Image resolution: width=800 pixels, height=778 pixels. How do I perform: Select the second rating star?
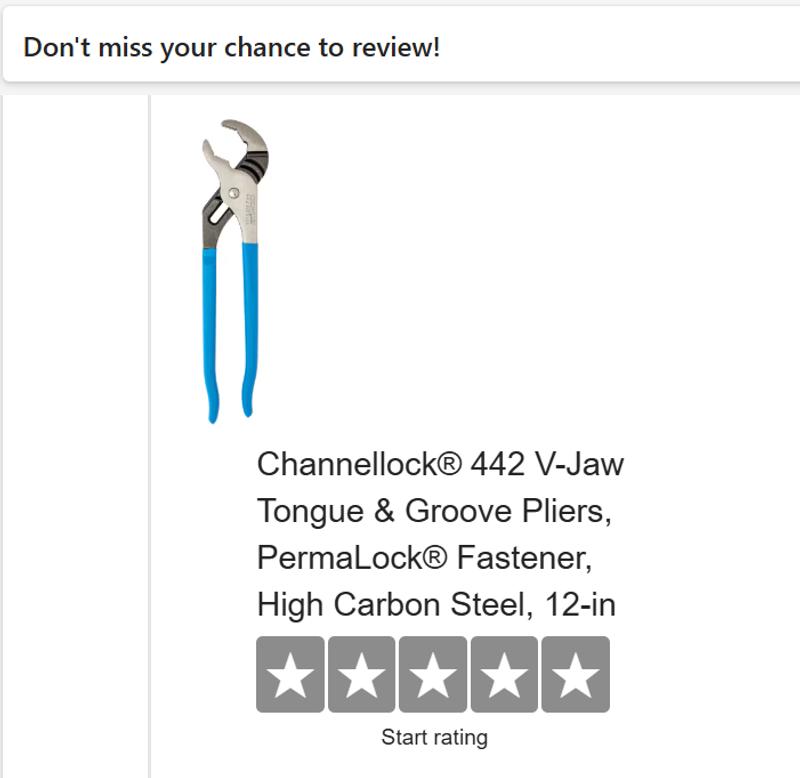(x=362, y=675)
